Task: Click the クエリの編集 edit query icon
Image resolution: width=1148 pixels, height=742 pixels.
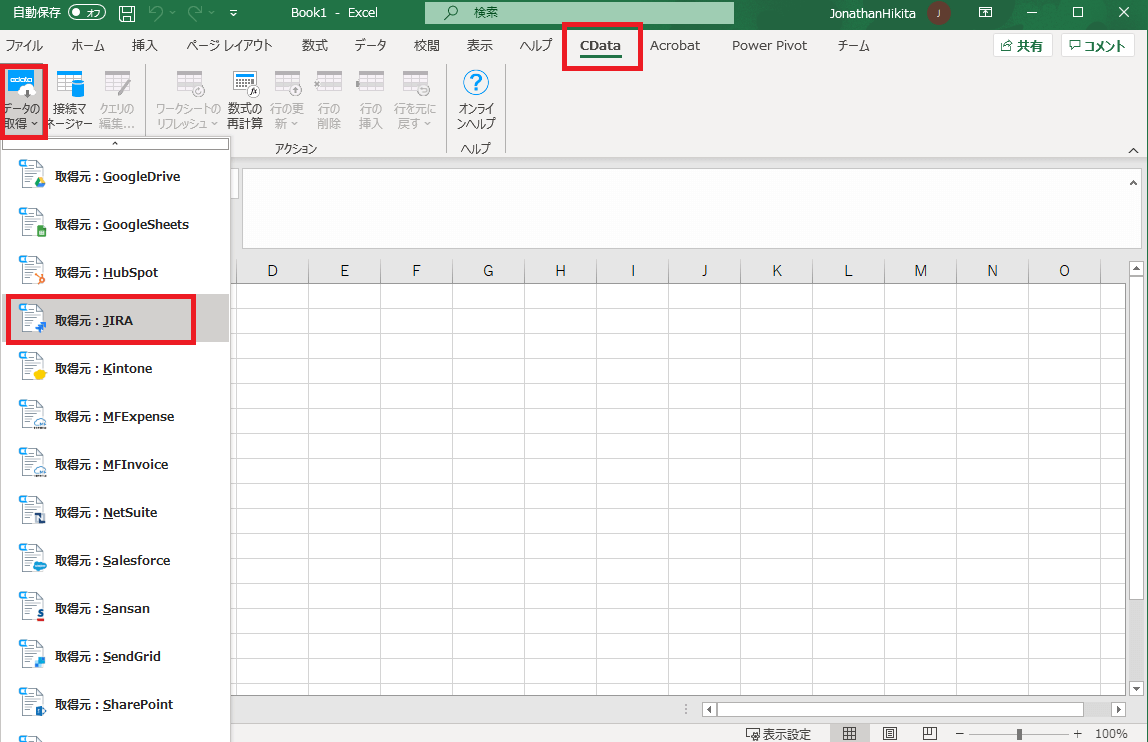Action: (117, 101)
